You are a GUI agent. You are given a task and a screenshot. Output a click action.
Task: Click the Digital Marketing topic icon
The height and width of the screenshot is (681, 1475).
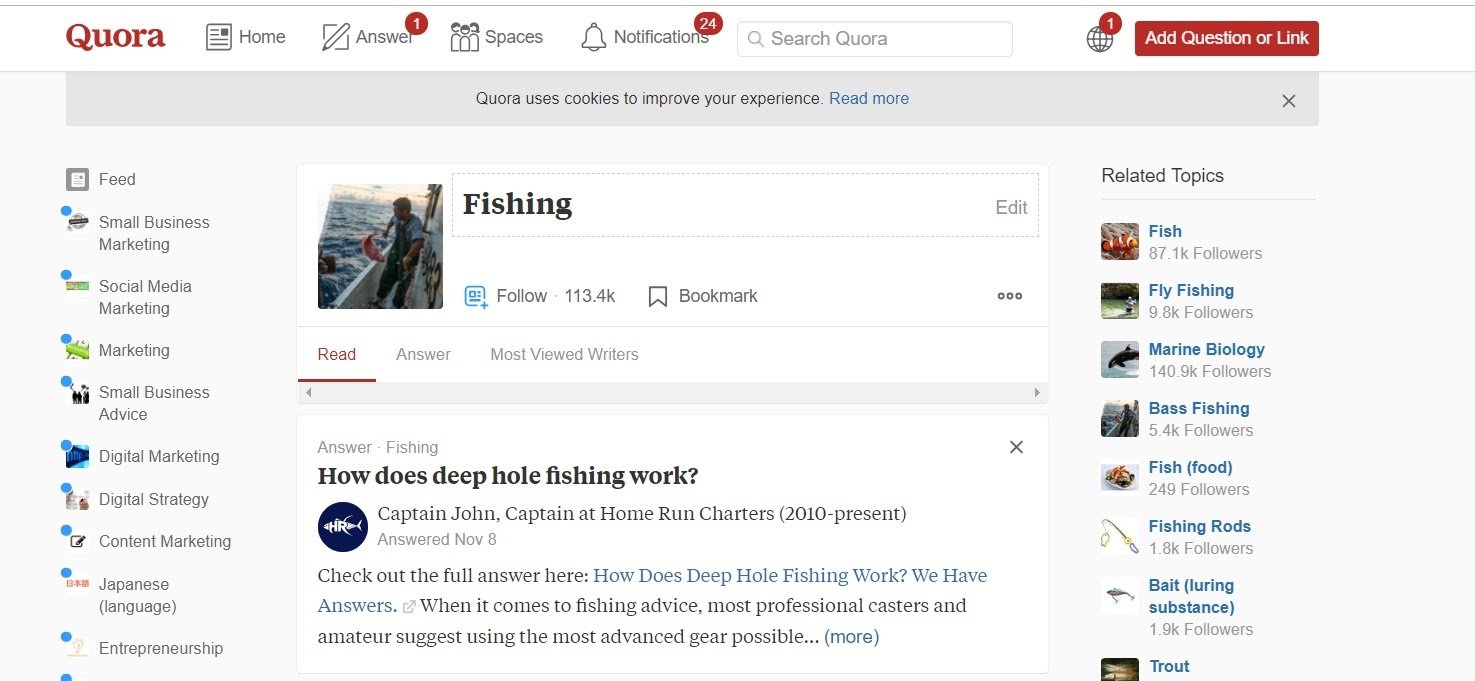pos(78,456)
